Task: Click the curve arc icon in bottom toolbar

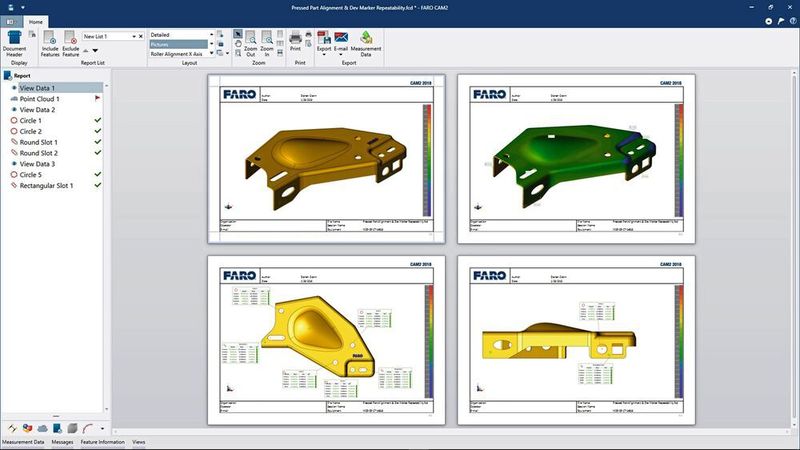Action: [88, 428]
